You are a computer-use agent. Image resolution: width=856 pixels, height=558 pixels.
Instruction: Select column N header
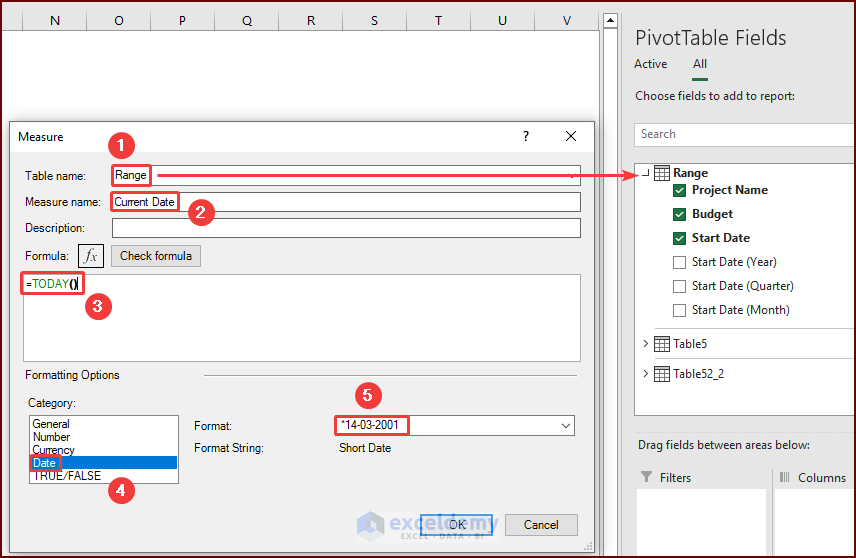(55, 21)
